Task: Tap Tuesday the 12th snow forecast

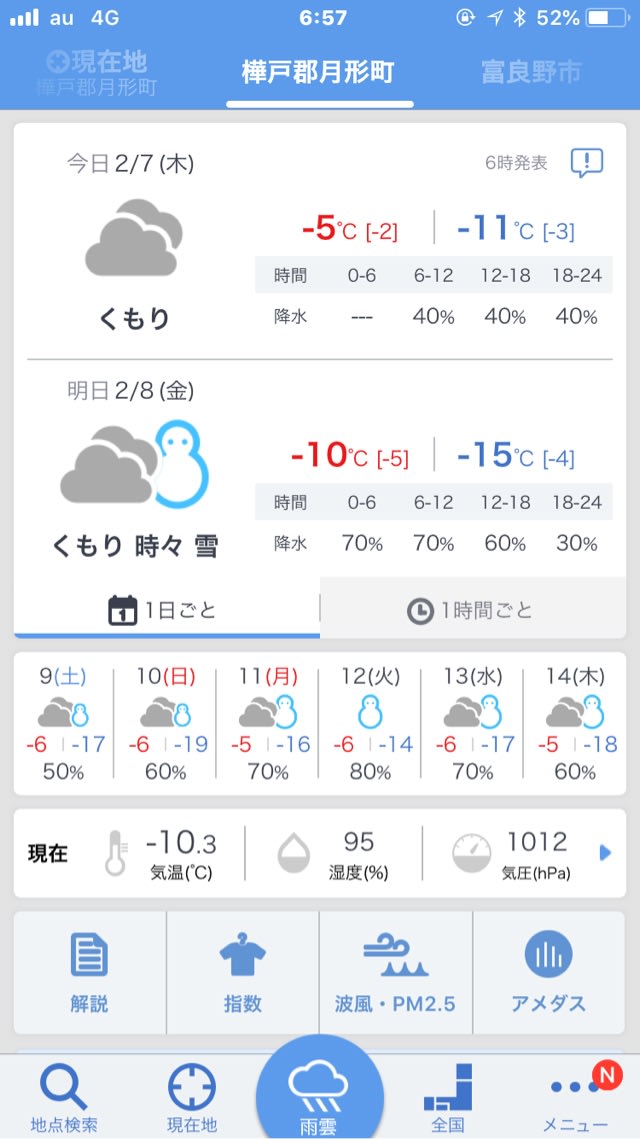Action: pos(369,723)
